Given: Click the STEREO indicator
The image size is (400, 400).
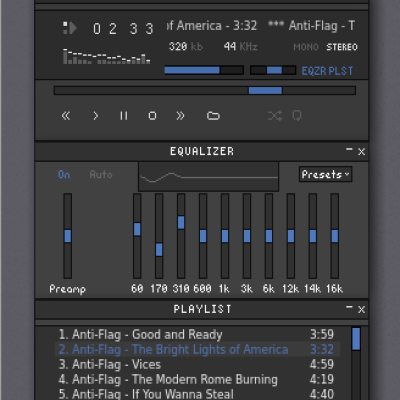Looking at the screenshot, I should coord(342,47).
